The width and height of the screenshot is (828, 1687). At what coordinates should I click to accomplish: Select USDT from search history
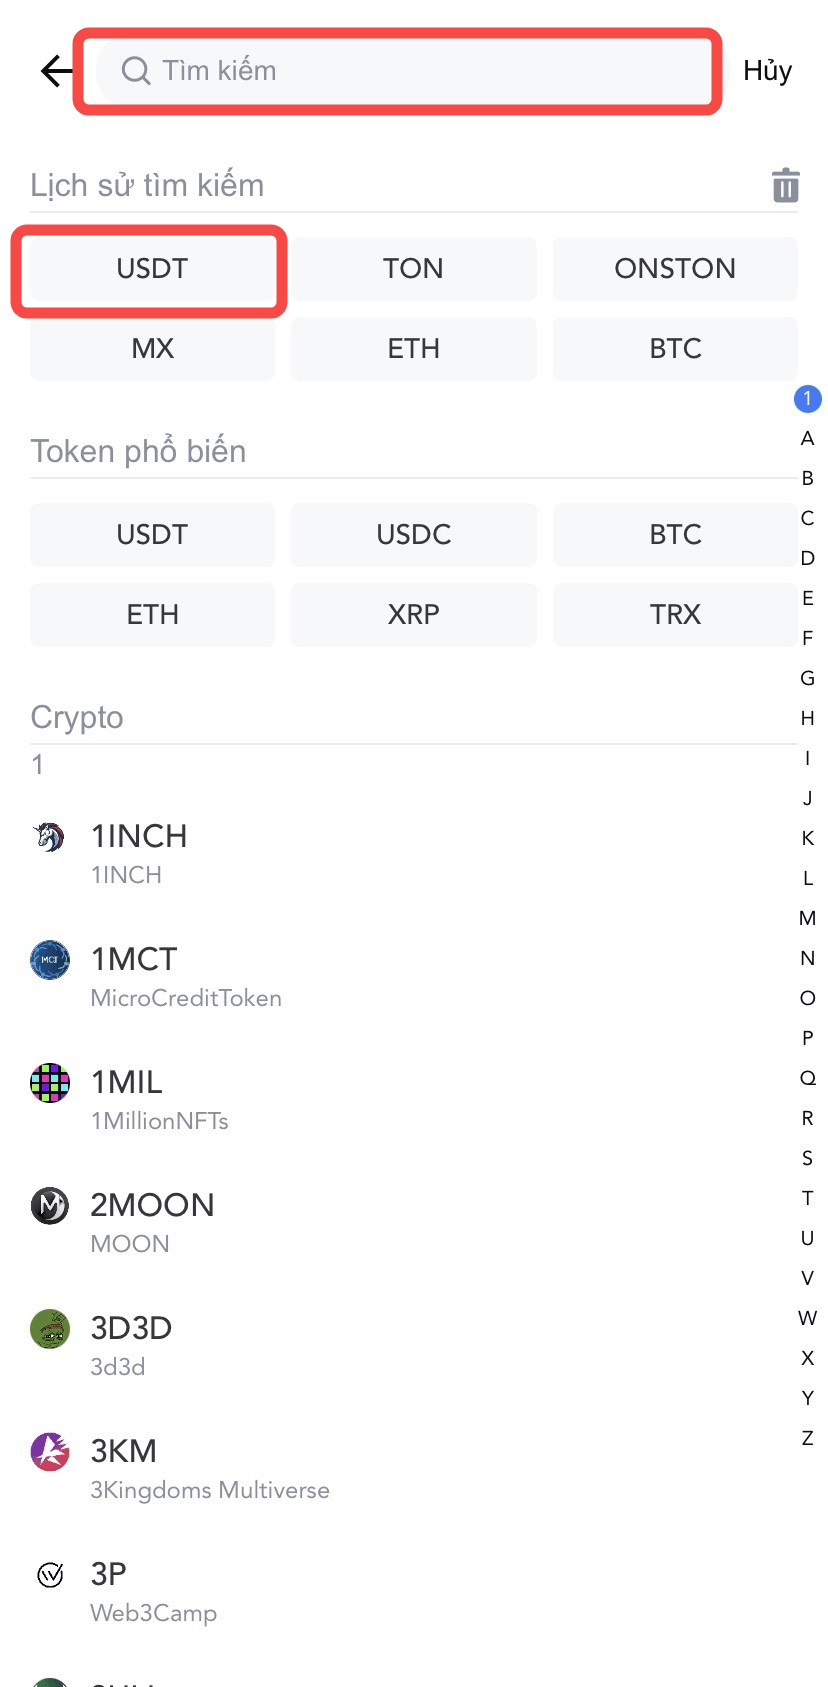(152, 268)
